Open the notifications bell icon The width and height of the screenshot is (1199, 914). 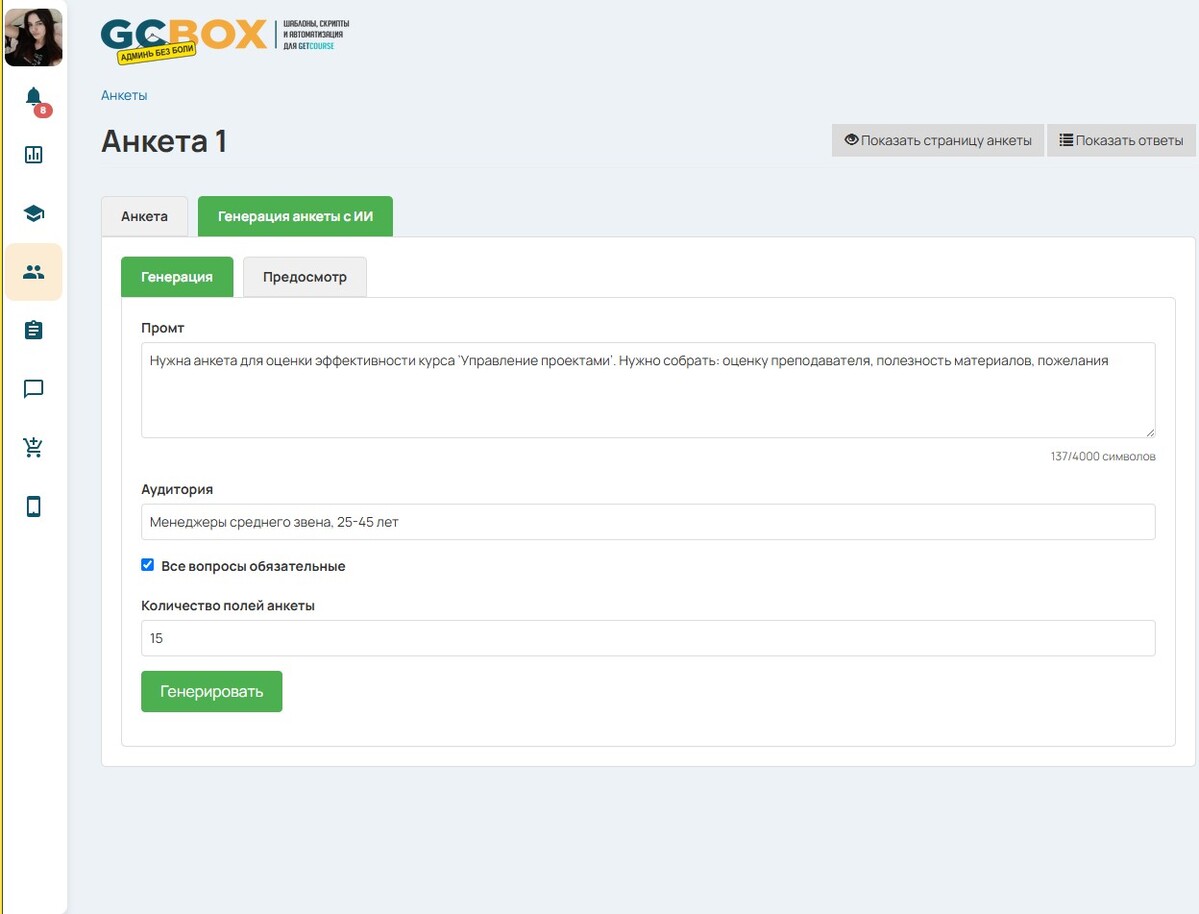pyautogui.click(x=34, y=97)
